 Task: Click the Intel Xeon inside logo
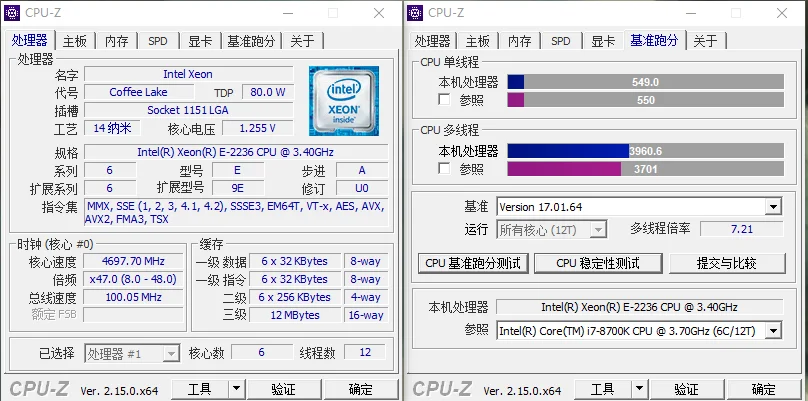coord(342,100)
